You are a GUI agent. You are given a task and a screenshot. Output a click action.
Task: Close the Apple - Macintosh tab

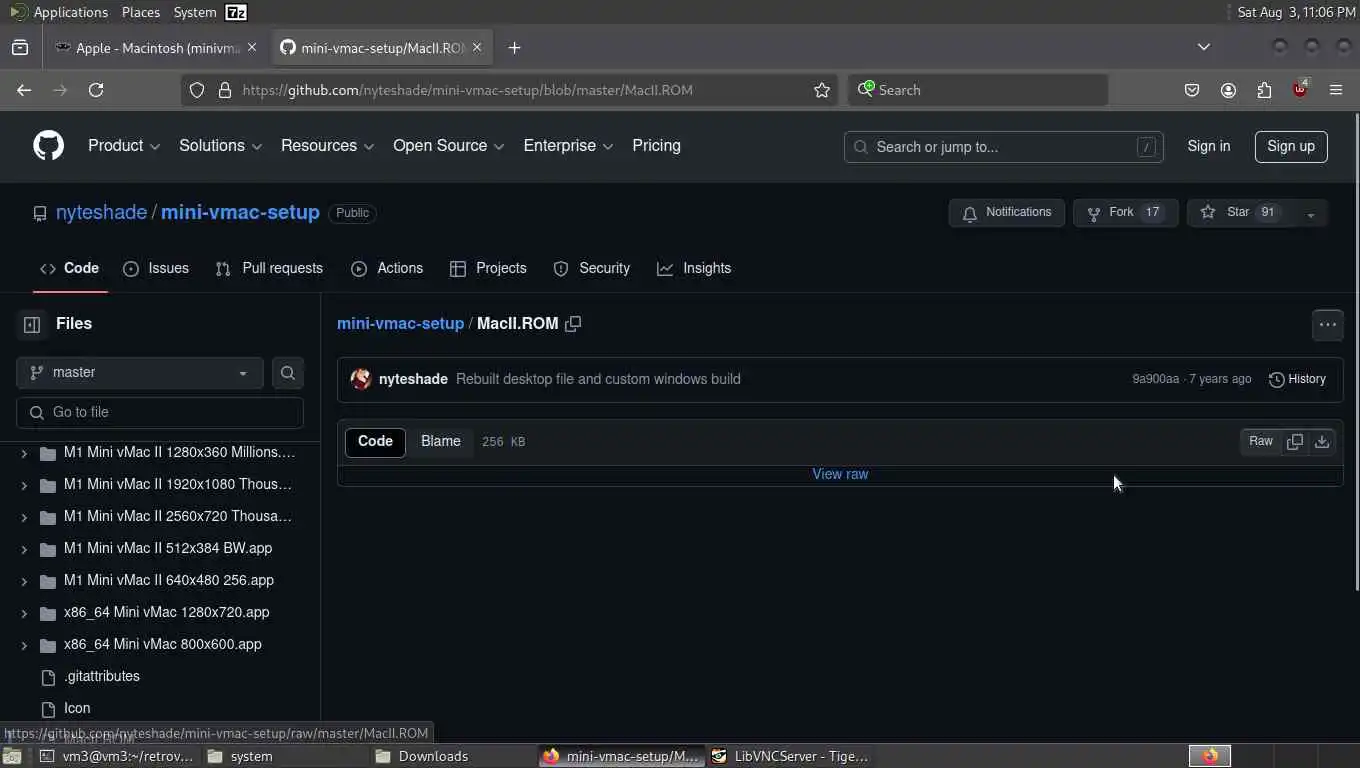pos(252,47)
